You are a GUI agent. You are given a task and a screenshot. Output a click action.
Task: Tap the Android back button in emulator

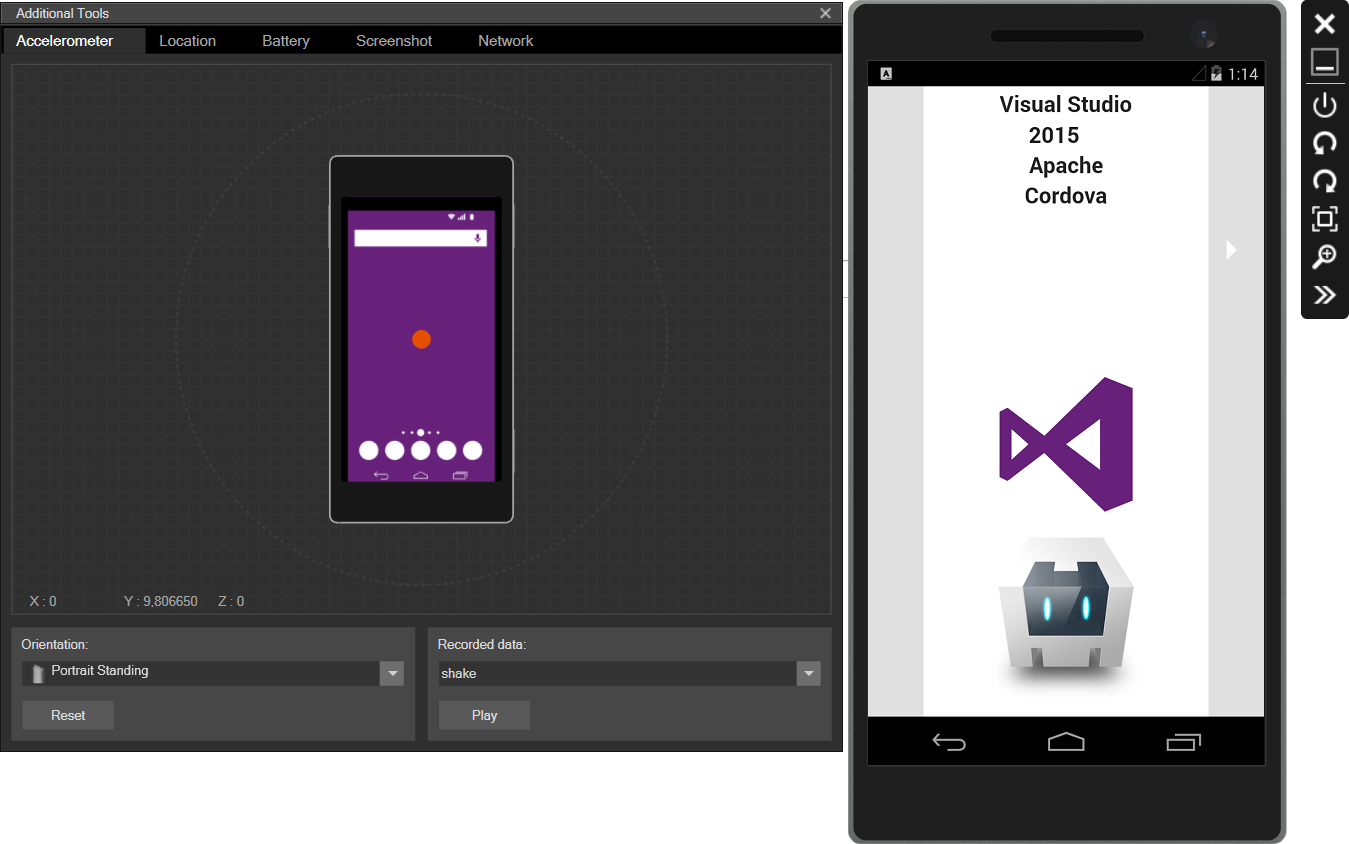click(949, 742)
